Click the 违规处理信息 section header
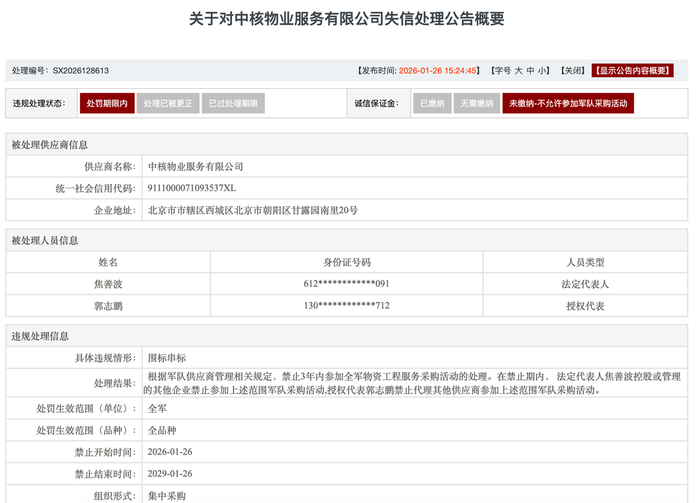Viewport: 700px width, 503px height. coord(40,336)
